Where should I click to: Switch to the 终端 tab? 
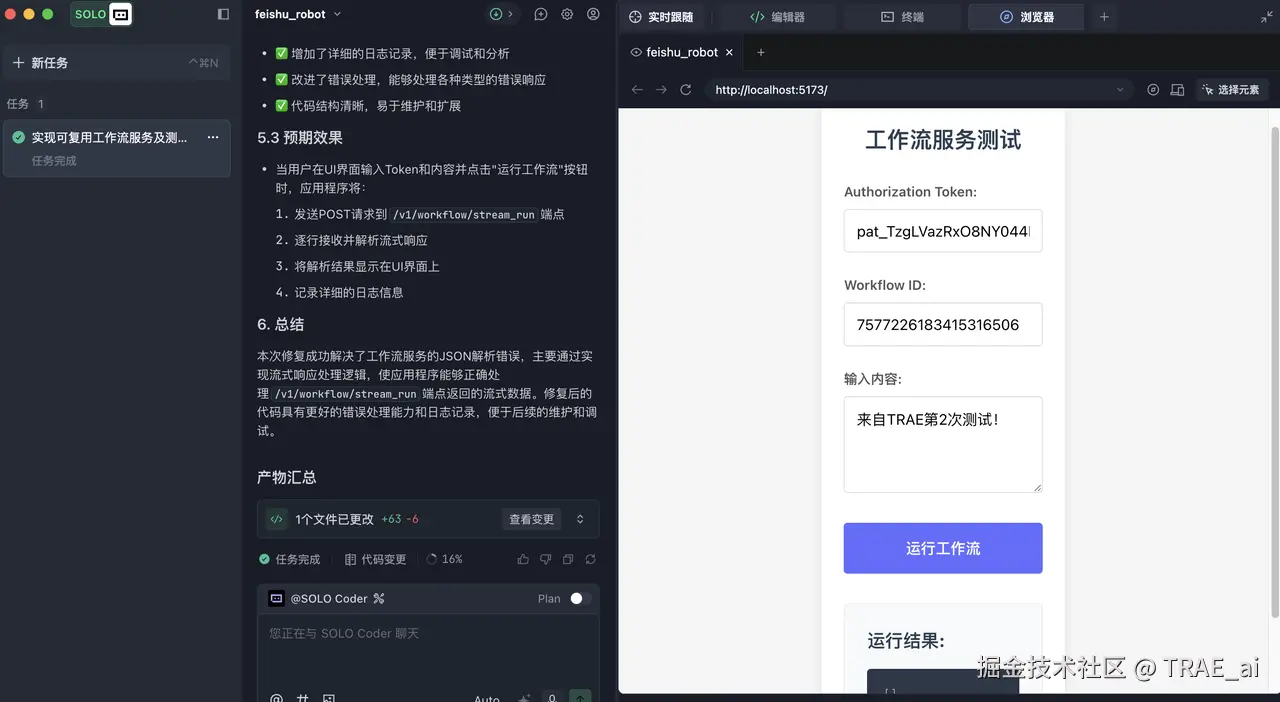(903, 17)
